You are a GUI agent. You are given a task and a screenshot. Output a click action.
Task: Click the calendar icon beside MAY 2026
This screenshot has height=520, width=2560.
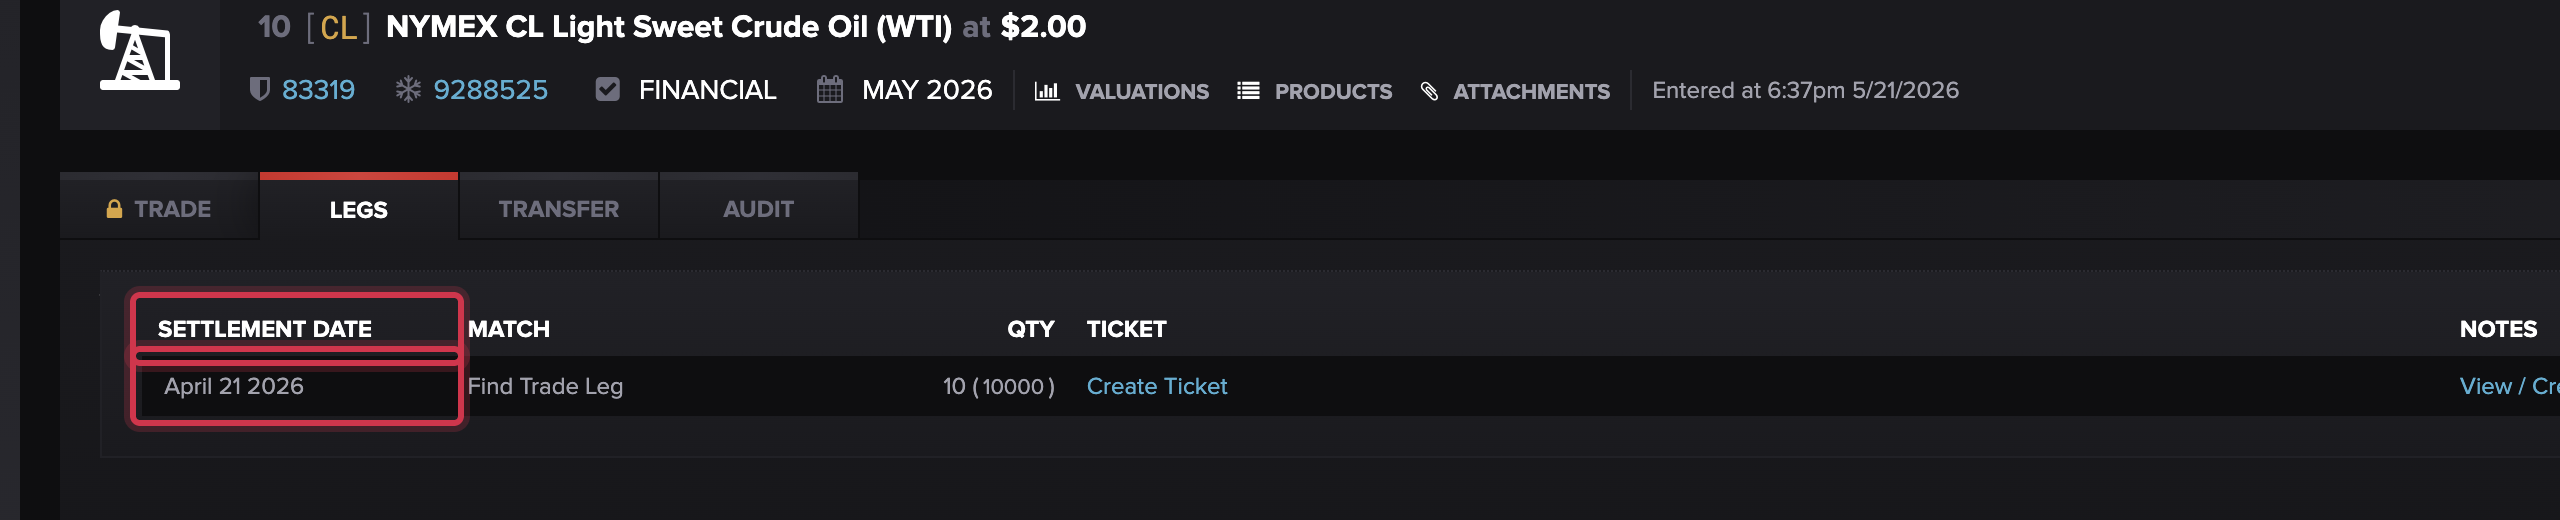(x=830, y=90)
